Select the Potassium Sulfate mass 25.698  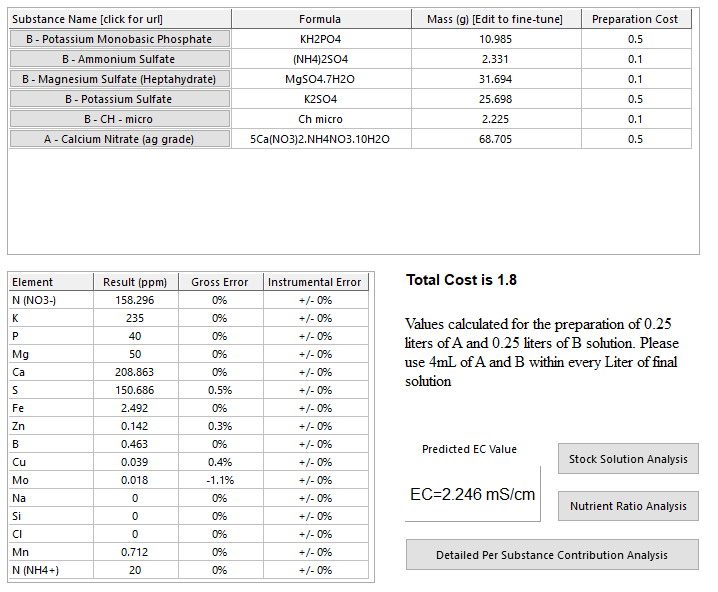[496, 99]
